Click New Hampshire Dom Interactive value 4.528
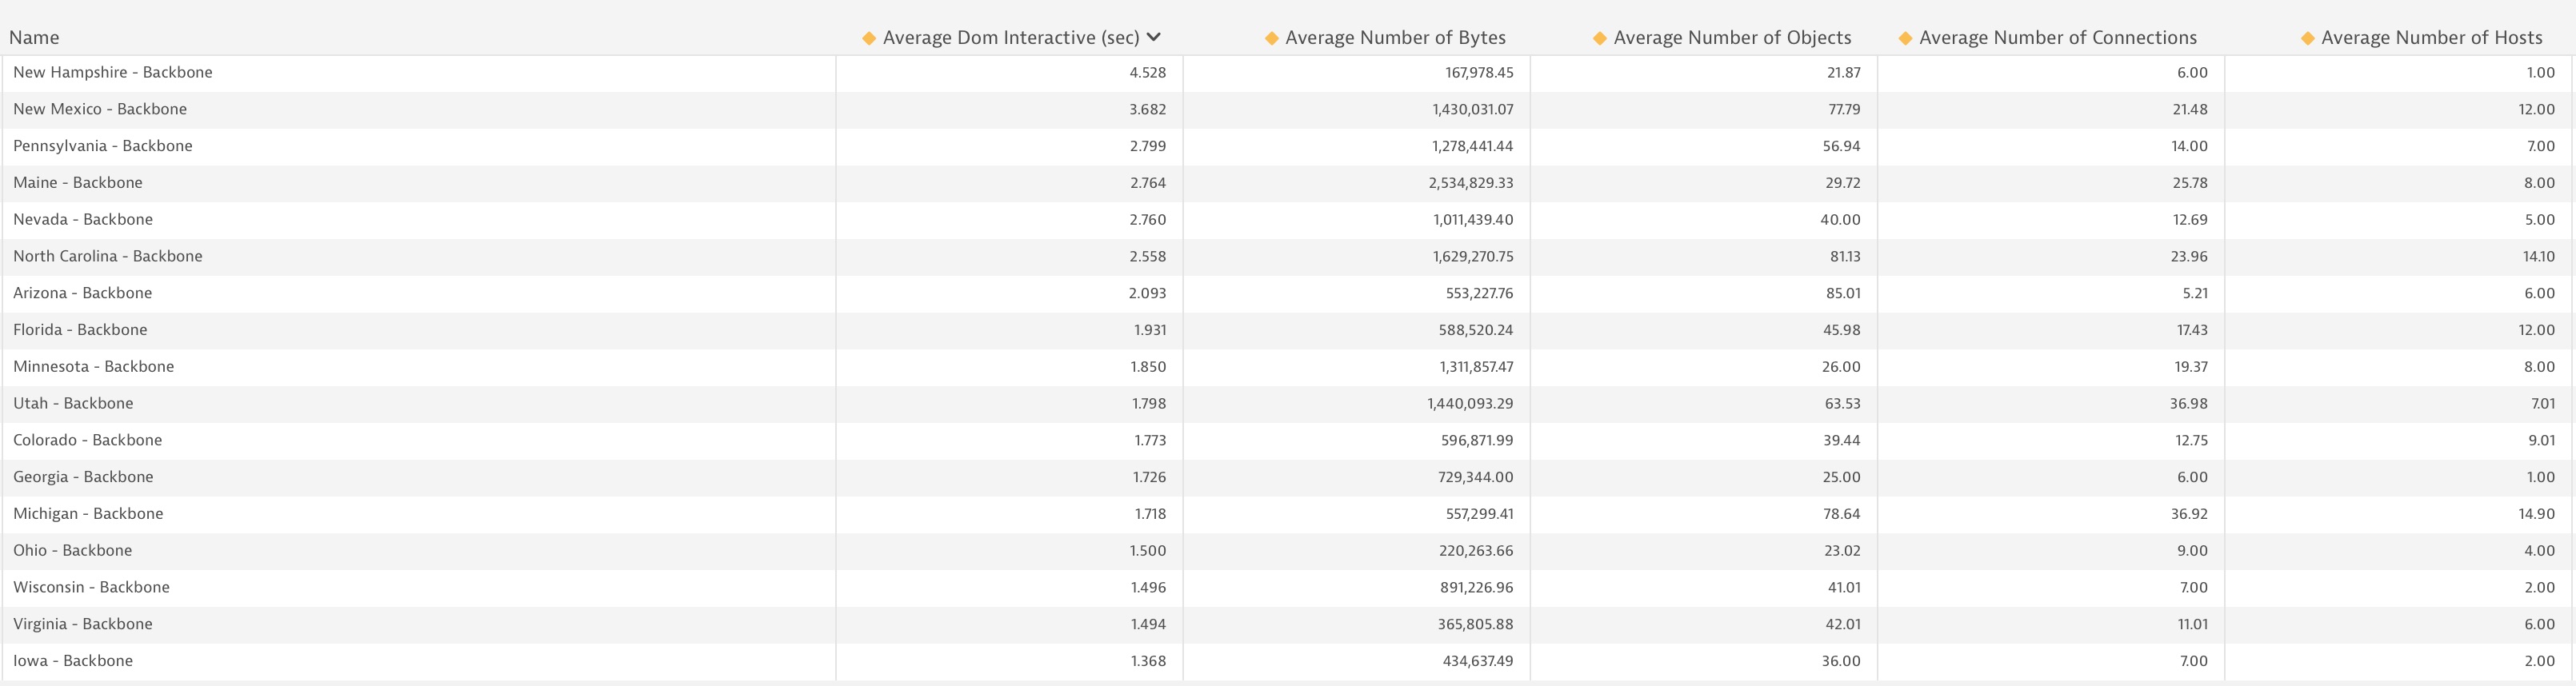Image resolution: width=2576 pixels, height=686 pixels. tap(1148, 72)
